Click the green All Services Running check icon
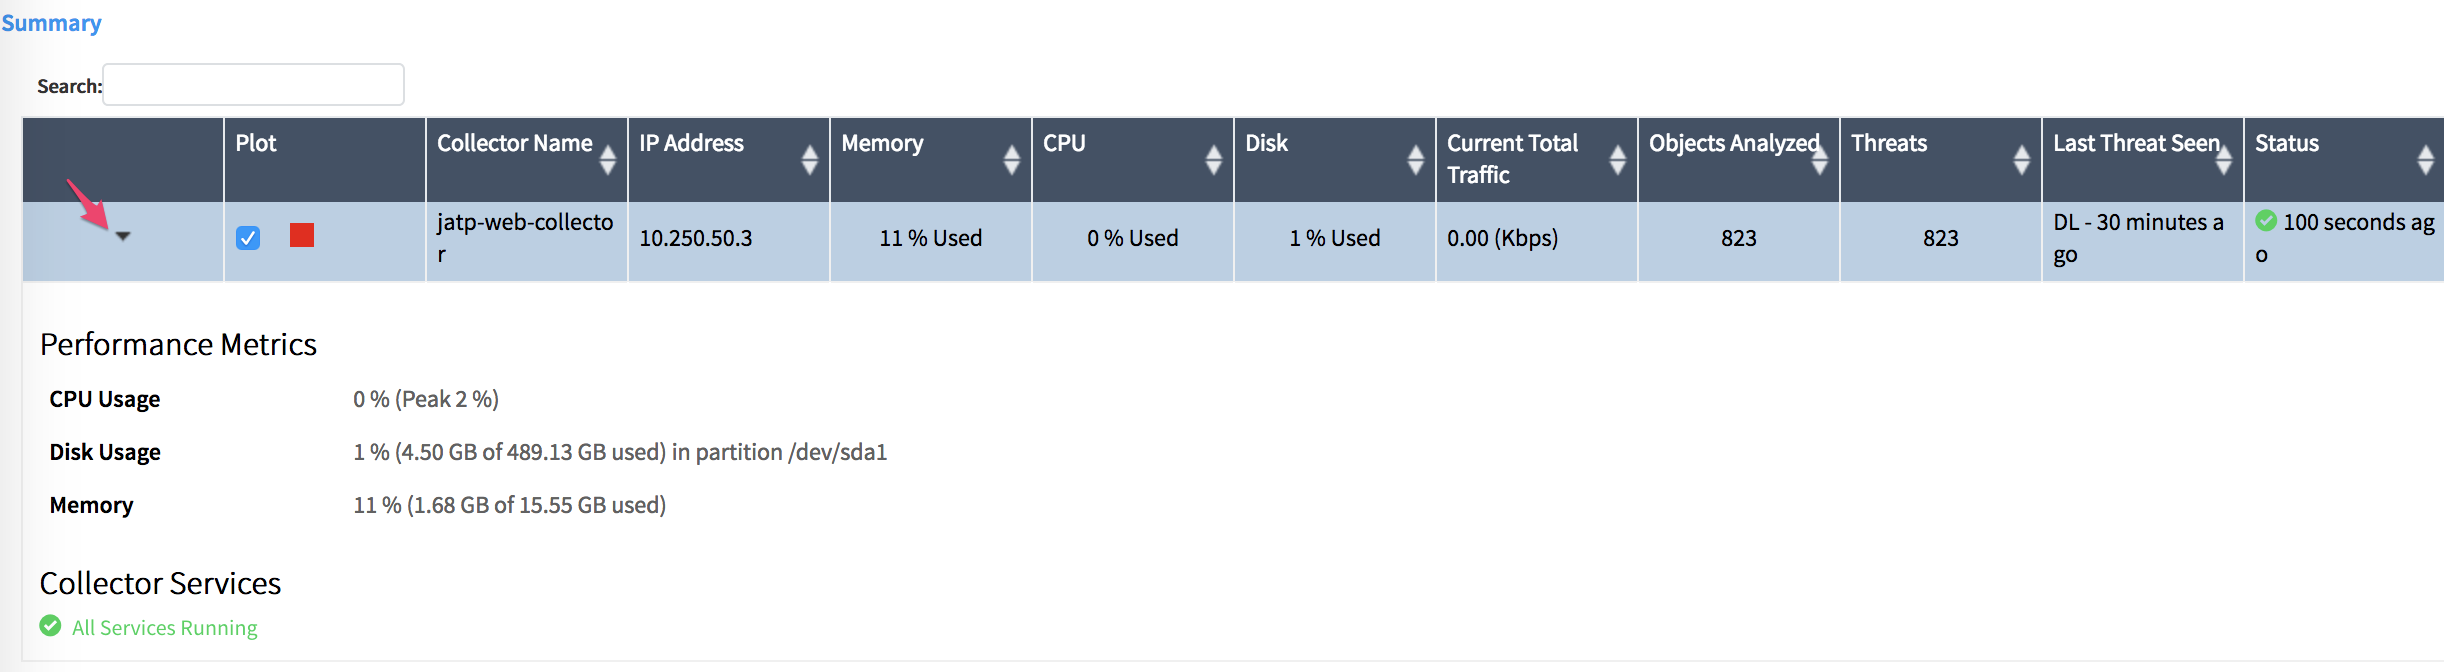2444x672 pixels. (x=50, y=626)
